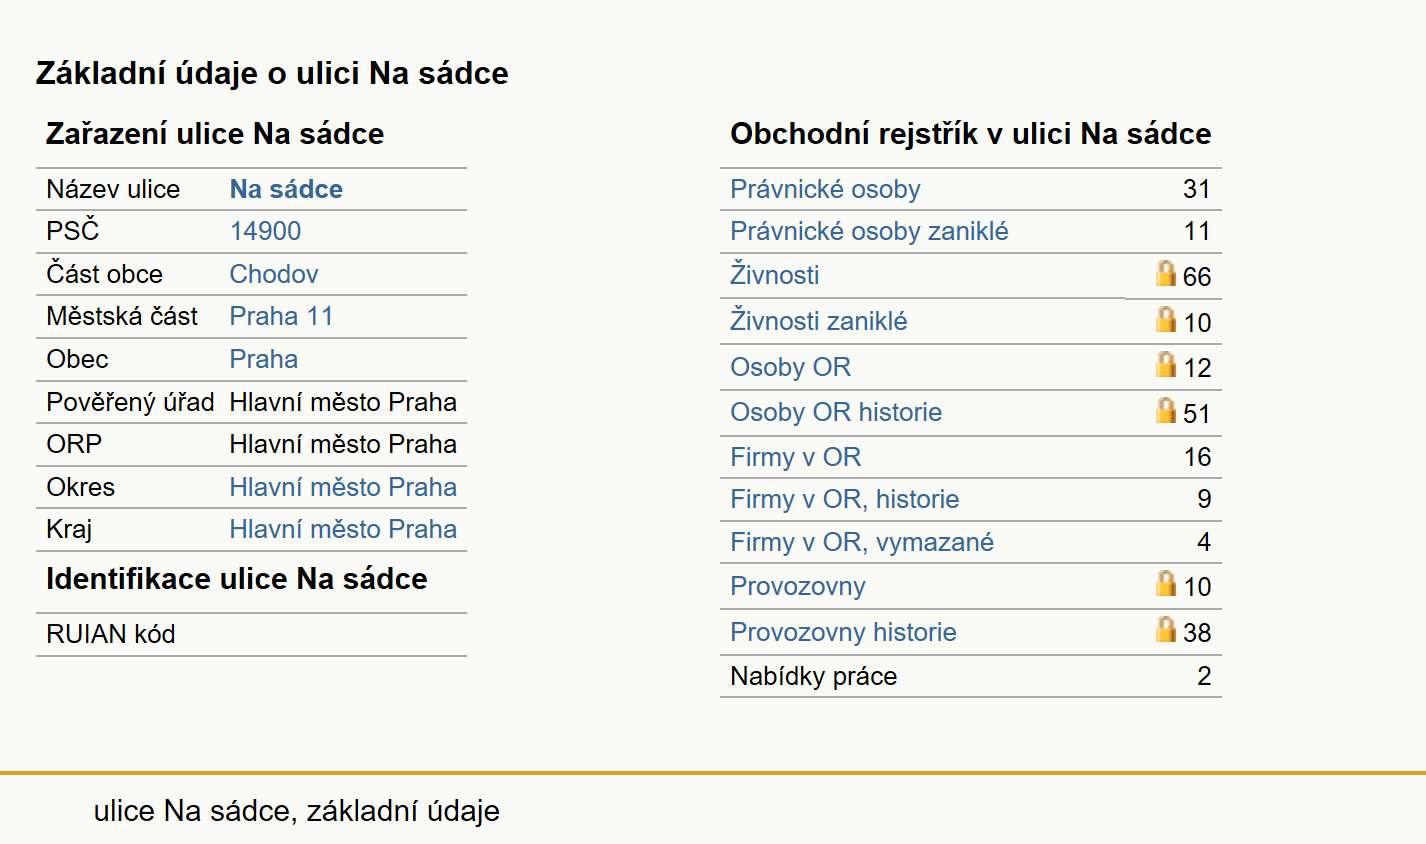Click the padlock in Osoby OR historie row
The width and height of the screenshot is (1426, 844).
(1165, 410)
